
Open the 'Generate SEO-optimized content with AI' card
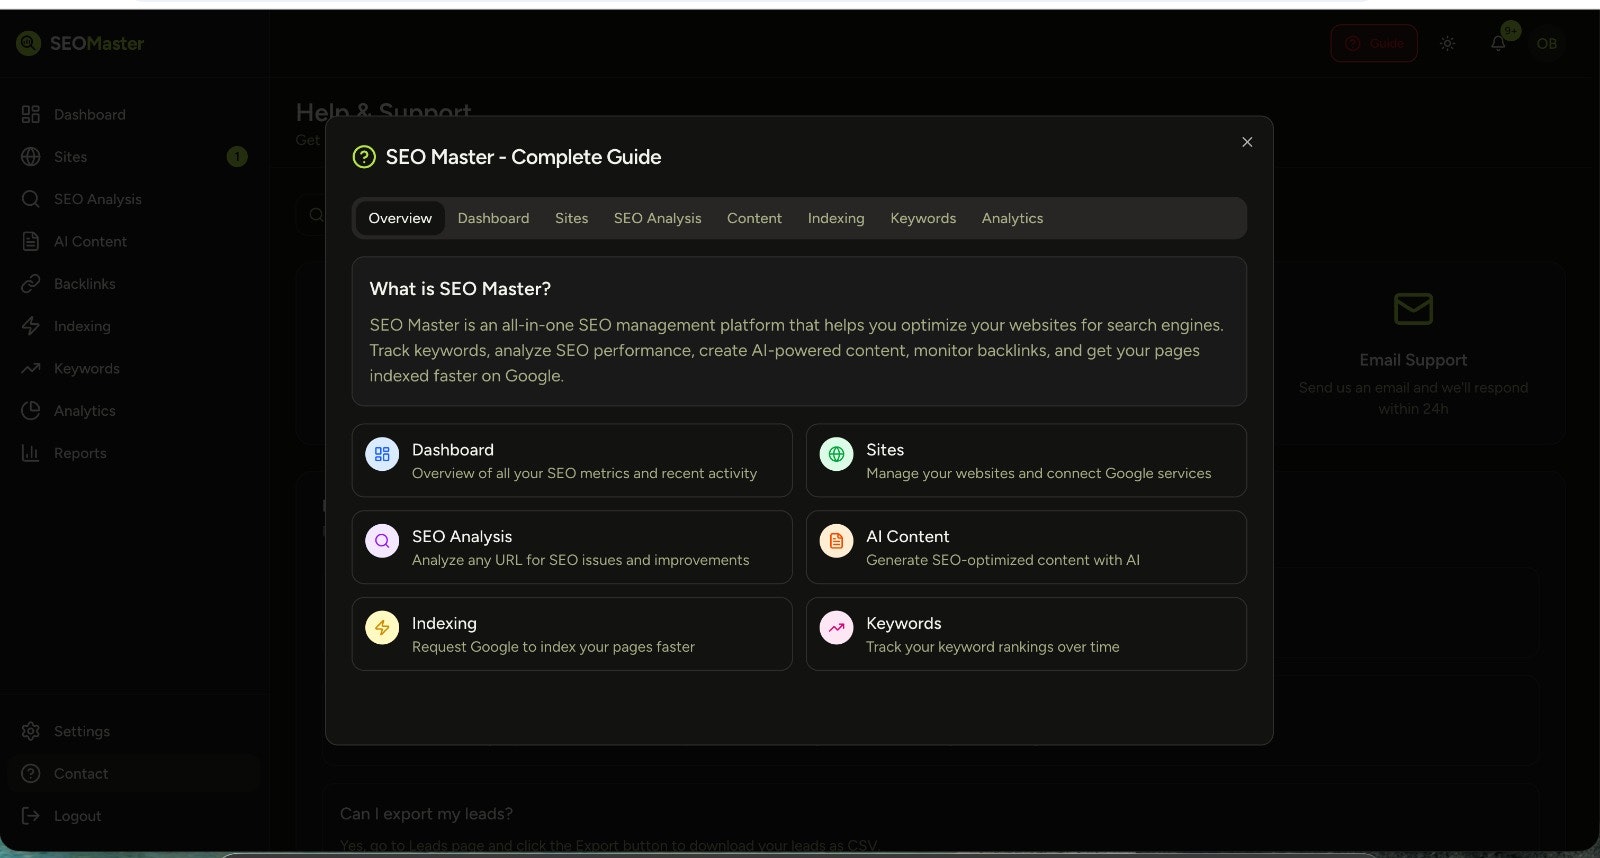1026,547
